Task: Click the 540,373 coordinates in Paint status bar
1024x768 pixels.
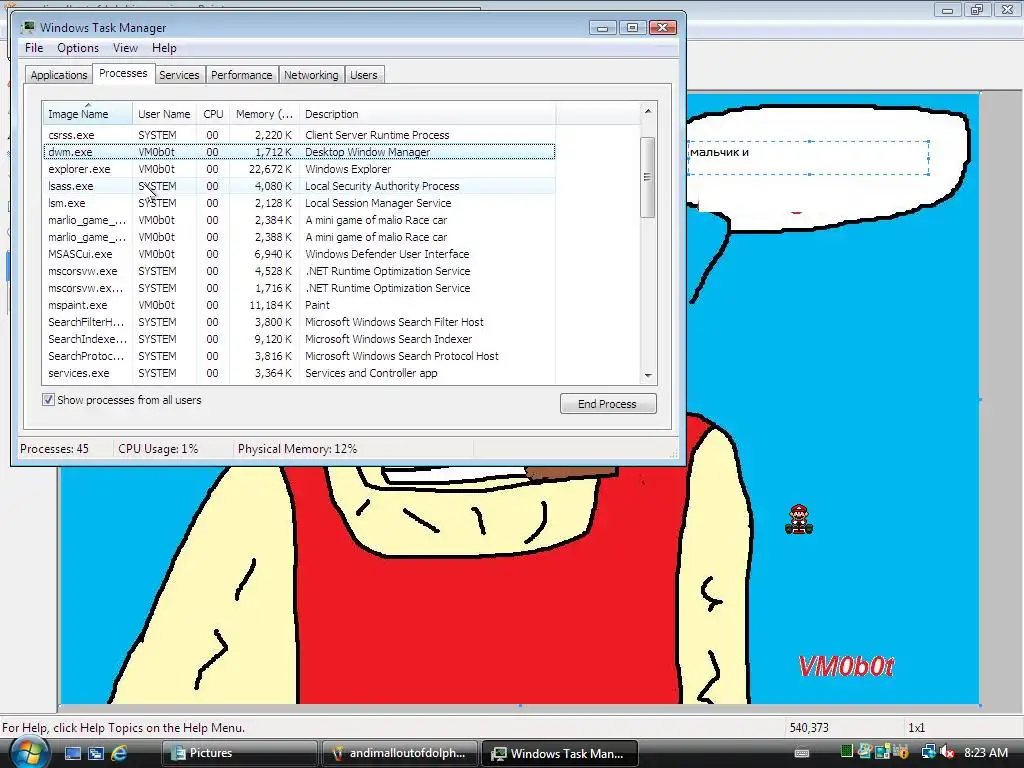Action: (x=808, y=728)
